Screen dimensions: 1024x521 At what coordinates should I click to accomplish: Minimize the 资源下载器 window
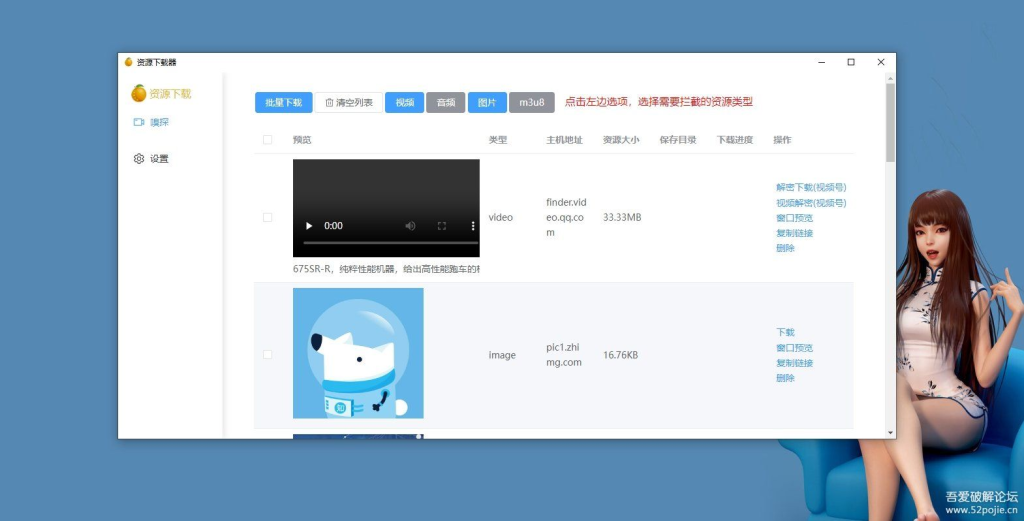(822, 62)
